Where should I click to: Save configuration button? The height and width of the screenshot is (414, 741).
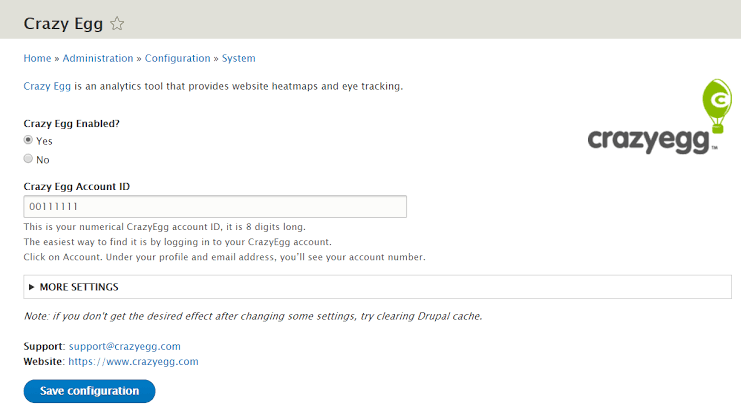(89, 391)
